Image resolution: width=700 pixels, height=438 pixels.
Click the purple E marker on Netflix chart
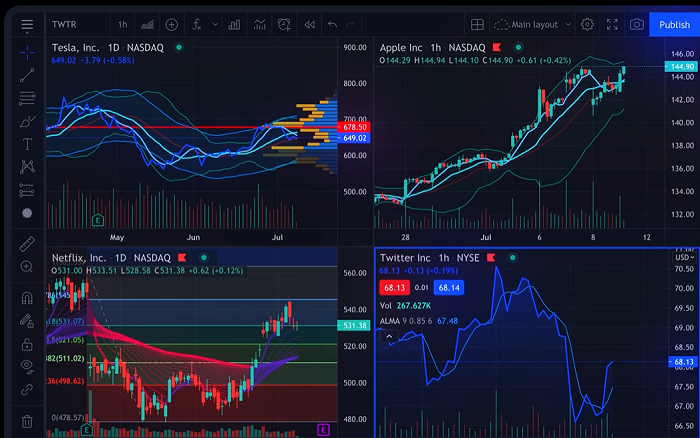(x=323, y=430)
